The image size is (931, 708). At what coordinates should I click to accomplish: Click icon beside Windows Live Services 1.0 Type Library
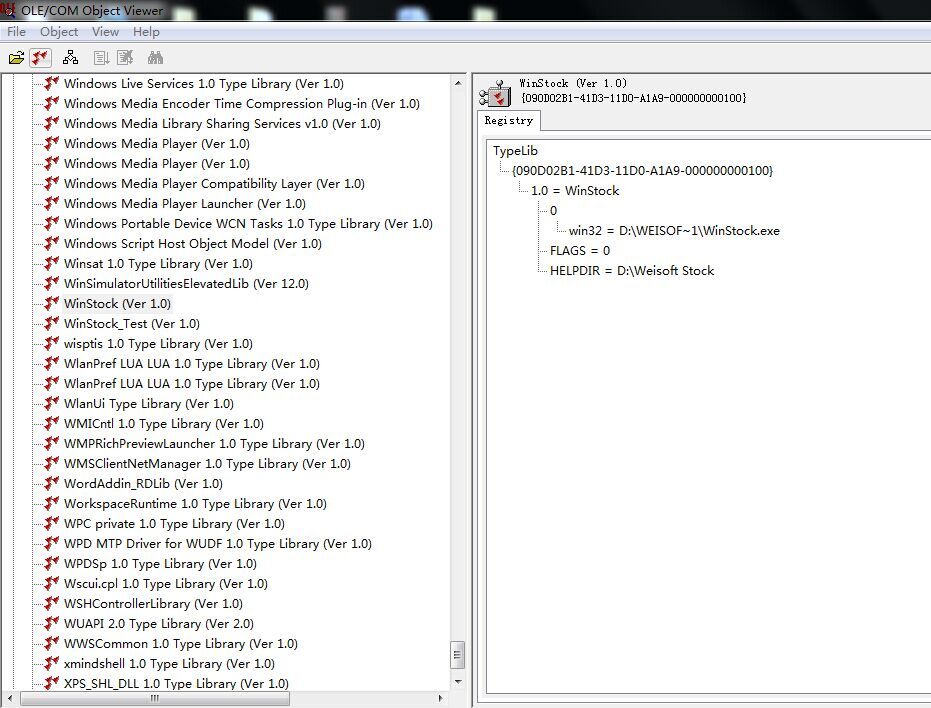52,83
